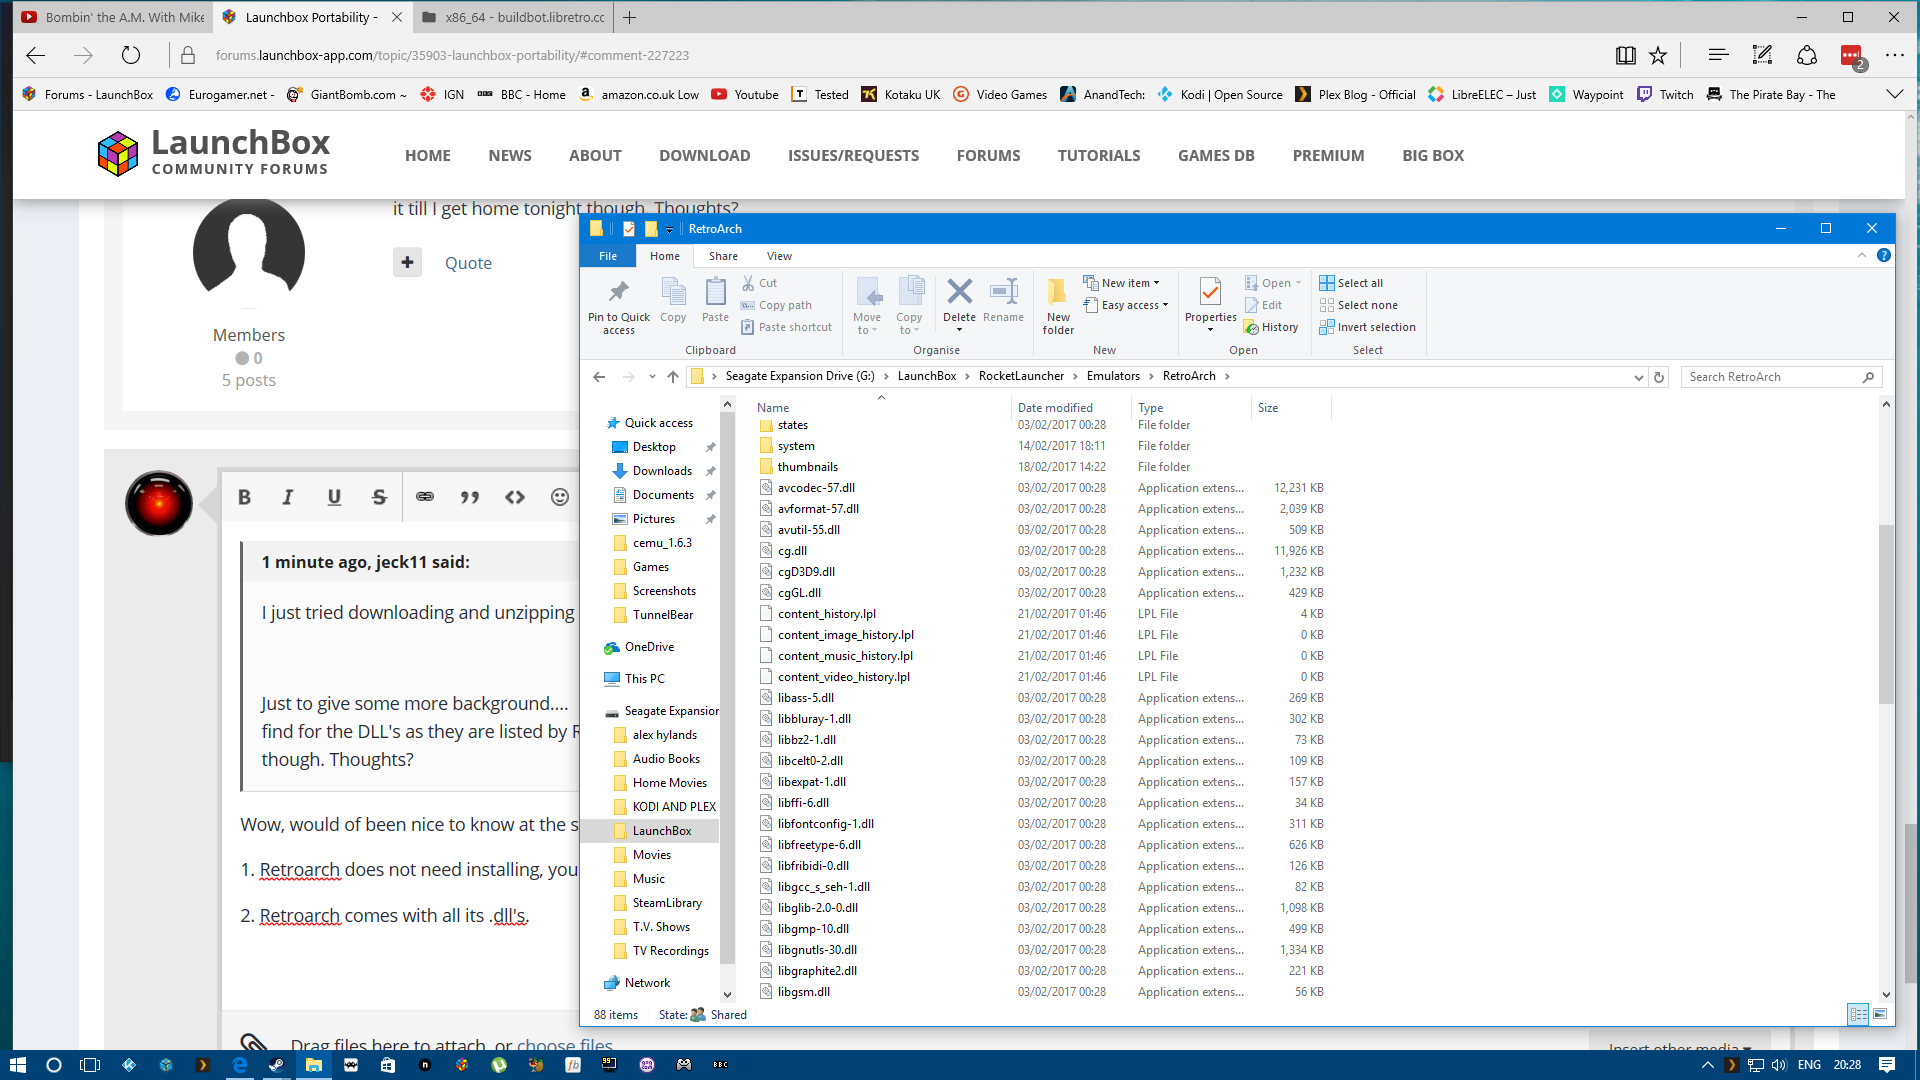This screenshot has height=1080, width=1920.
Task: Open Explorer help icon
Action: pyautogui.click(x=1884, y=256)
